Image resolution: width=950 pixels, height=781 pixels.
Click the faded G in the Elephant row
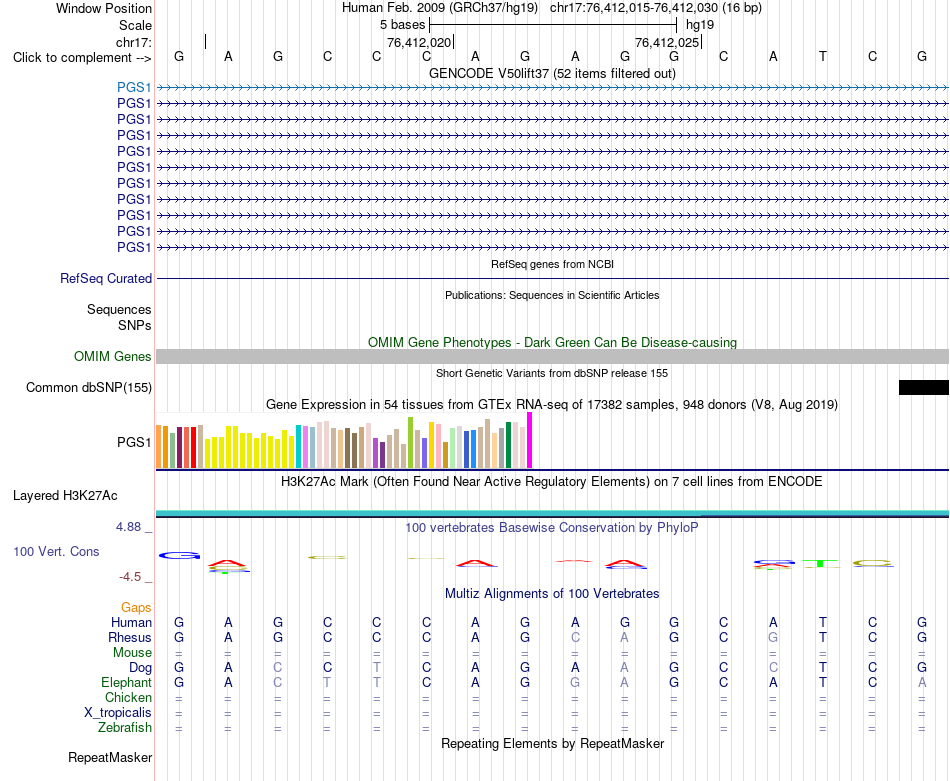pyautogui.click(x=575, y=682)
